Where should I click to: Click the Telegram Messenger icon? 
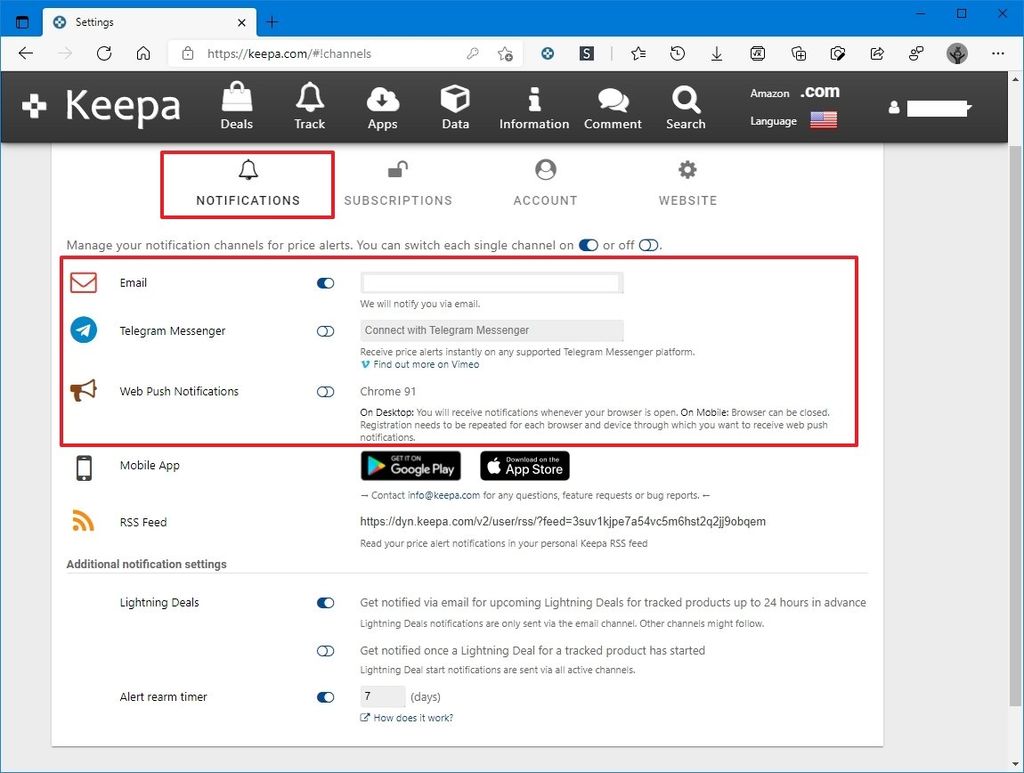83,330
